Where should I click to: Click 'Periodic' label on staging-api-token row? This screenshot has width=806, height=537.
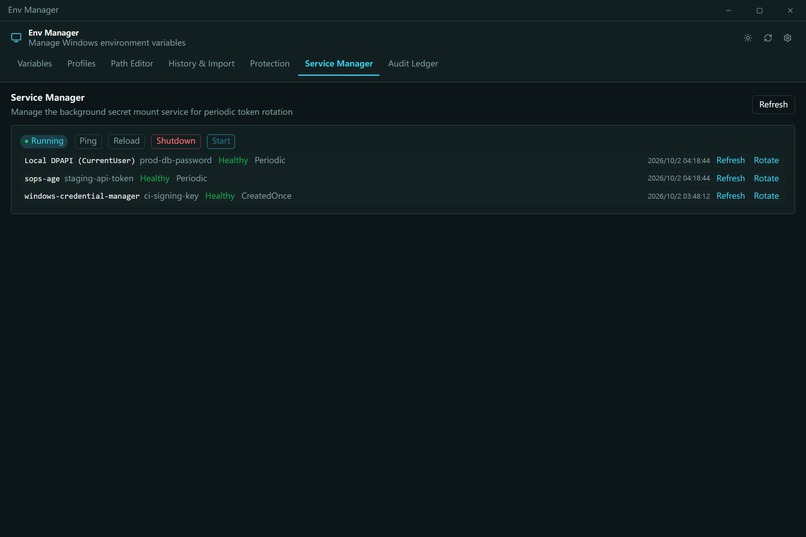pos(192,178)
